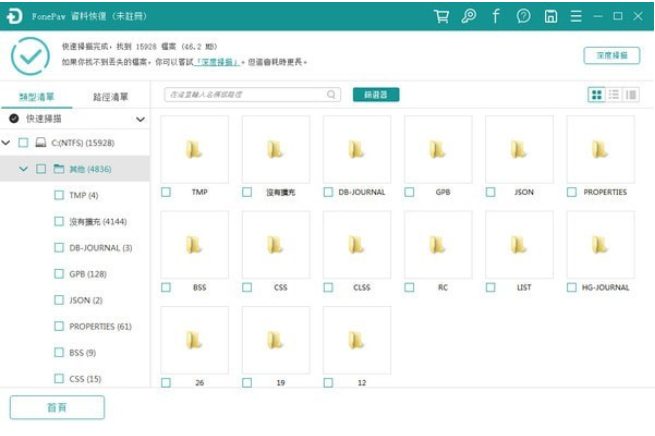
Task: Collapse the 快速掃描 dropdown chevron
Action: point(140,119)
